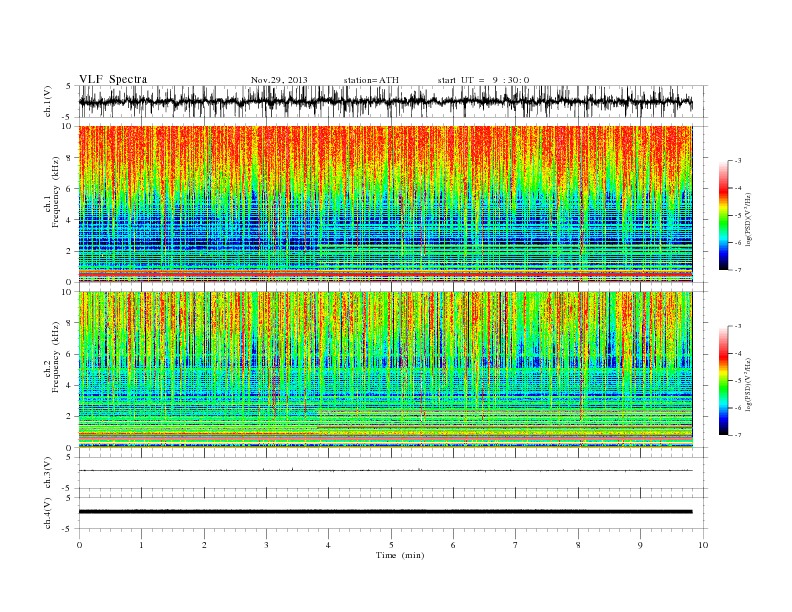Click the 'ch.4(V)' axis label
This screenshot has width=792, height=612.
[48, 513]
